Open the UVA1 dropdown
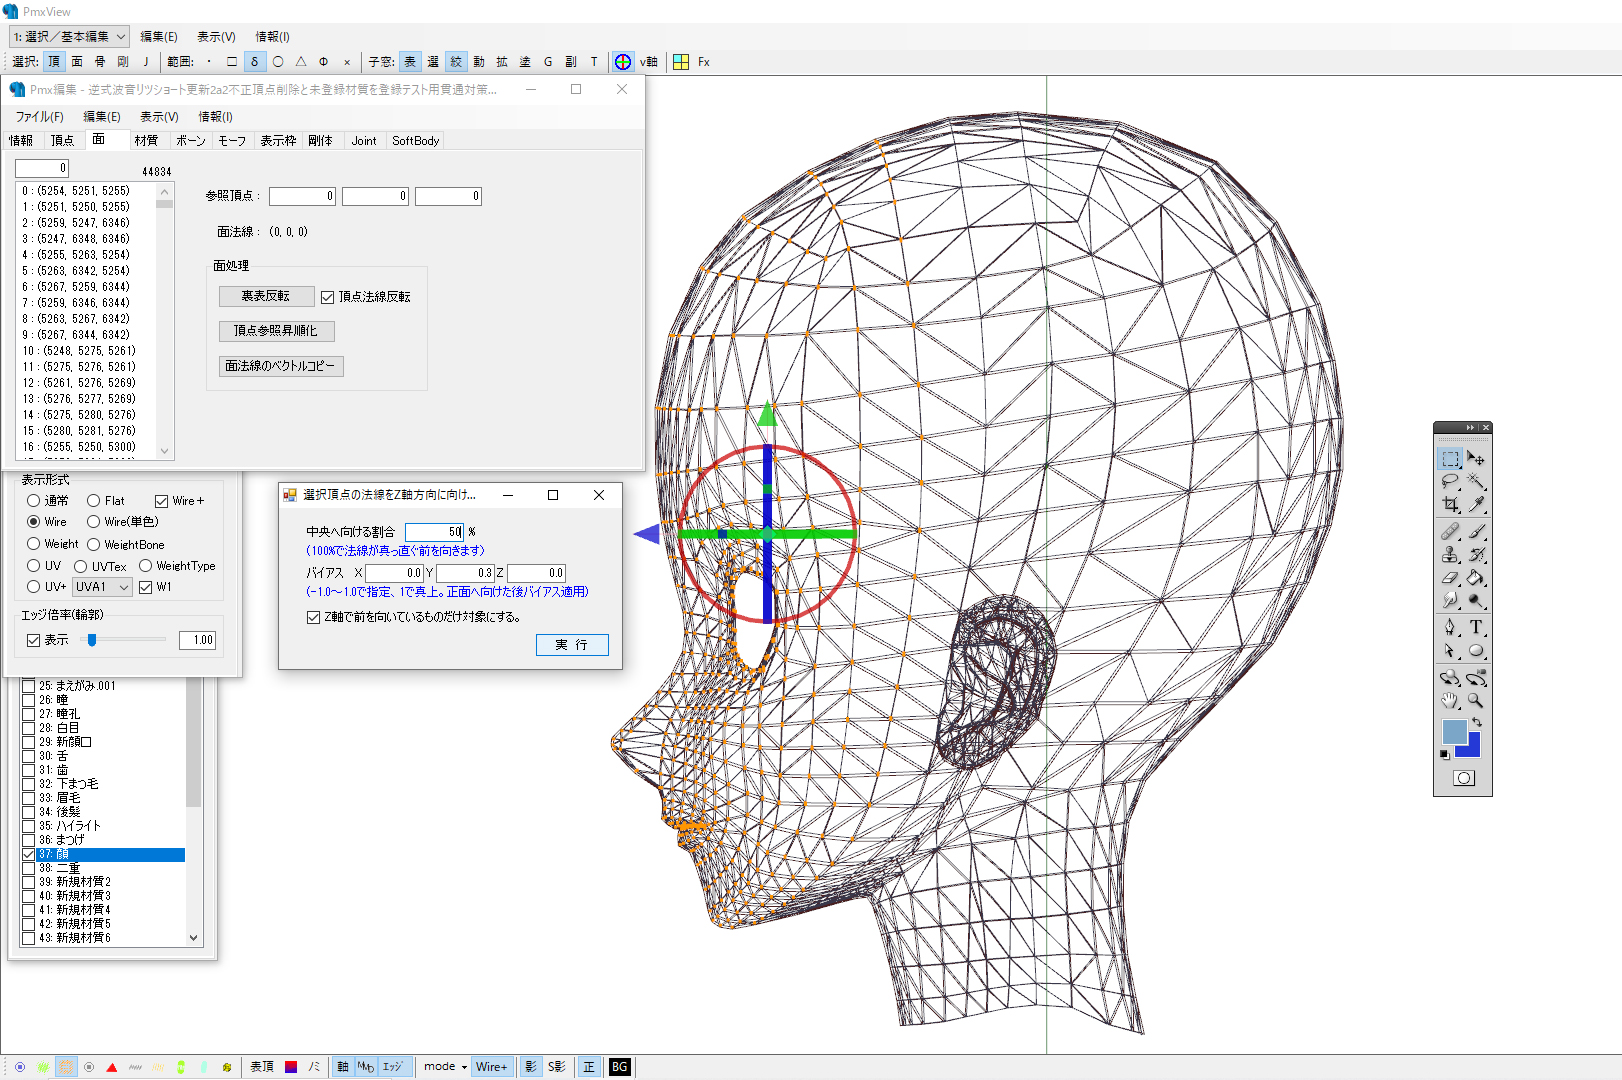This screenshot has width=1622, height=1080. point(102,587)
